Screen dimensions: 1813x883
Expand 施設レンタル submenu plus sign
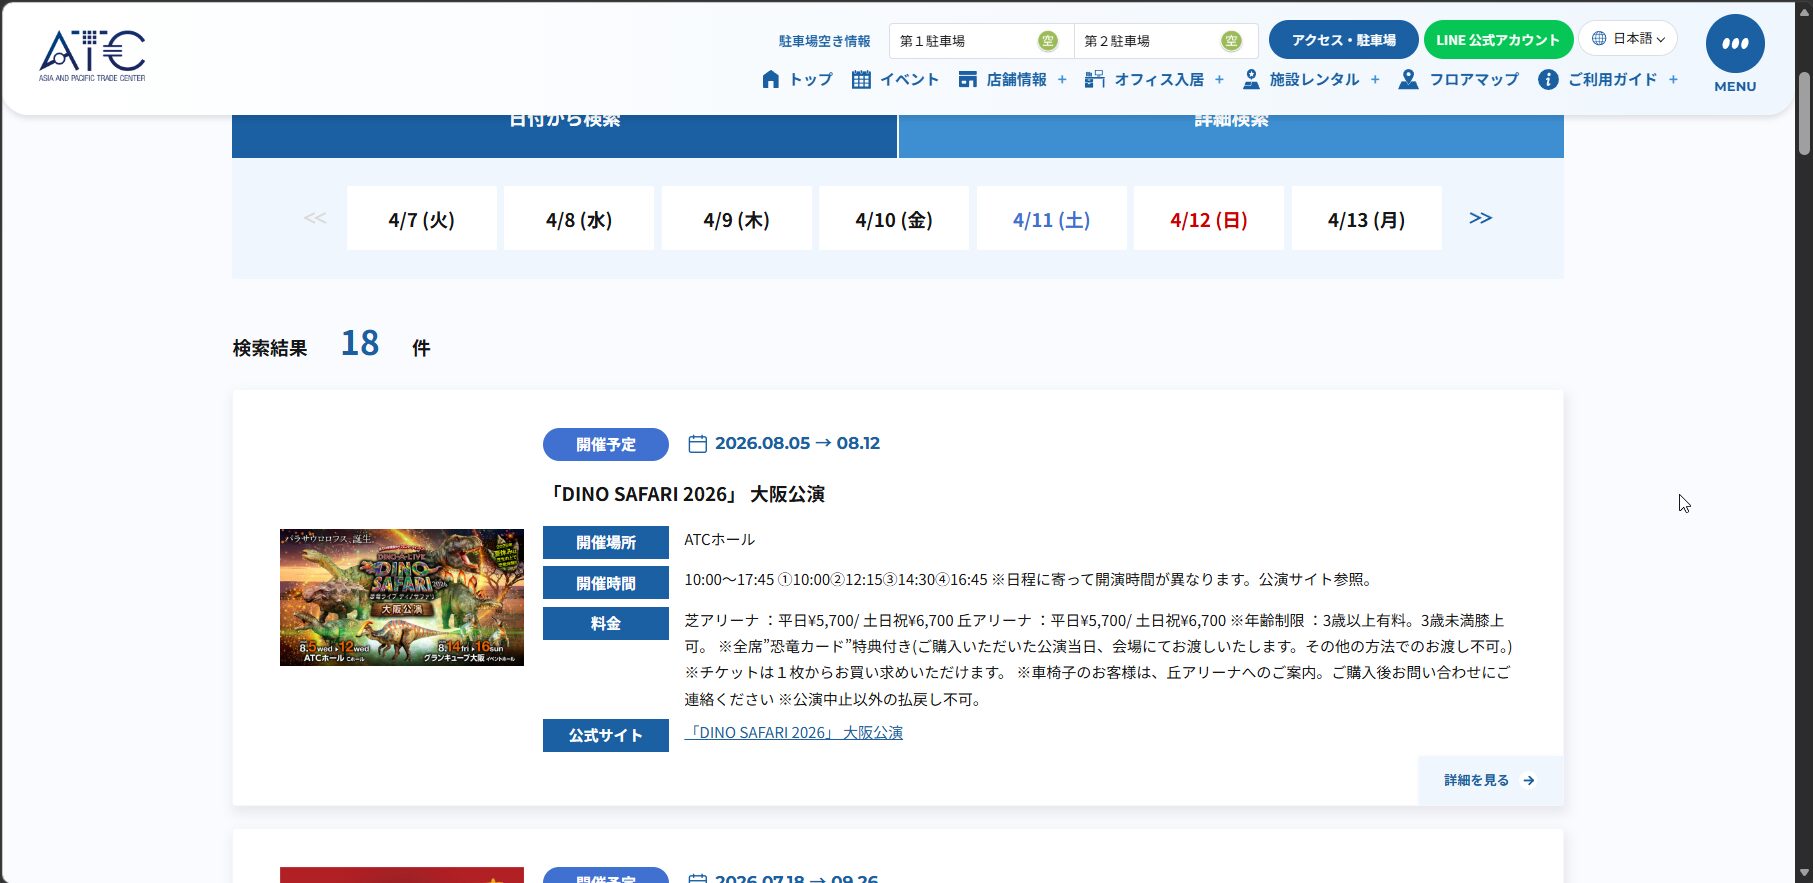1375,79
